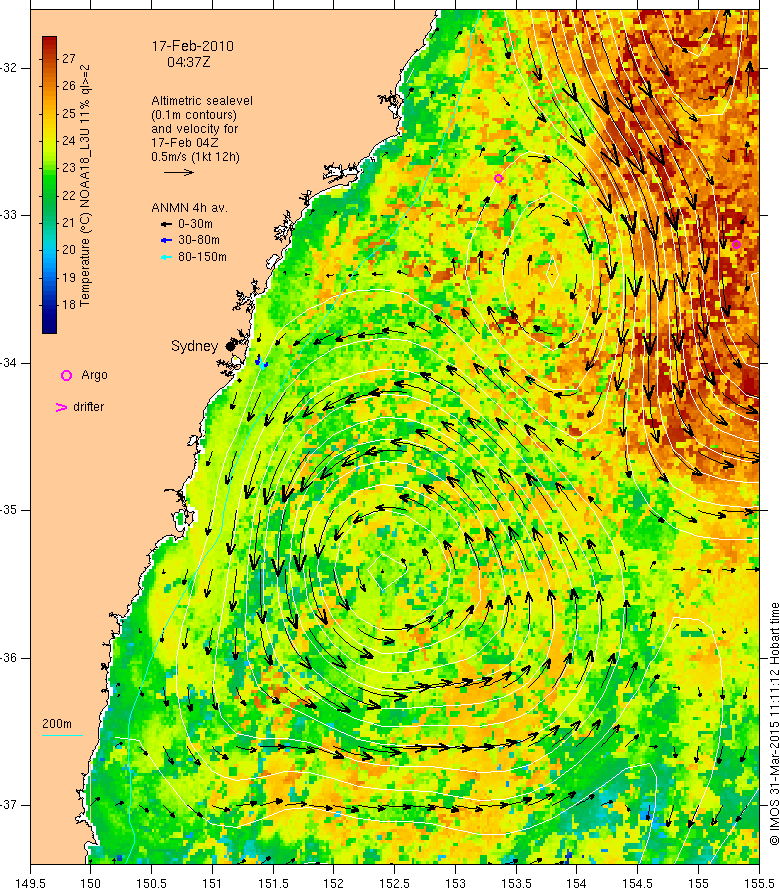Click the 0.5m/s velocity scale arrow
This screenshot has height=890, width=780.
179,173
